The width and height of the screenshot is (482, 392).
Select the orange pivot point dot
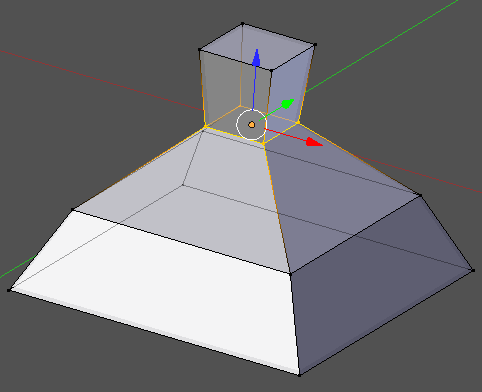pyautogui.click(x=252, y=125)
